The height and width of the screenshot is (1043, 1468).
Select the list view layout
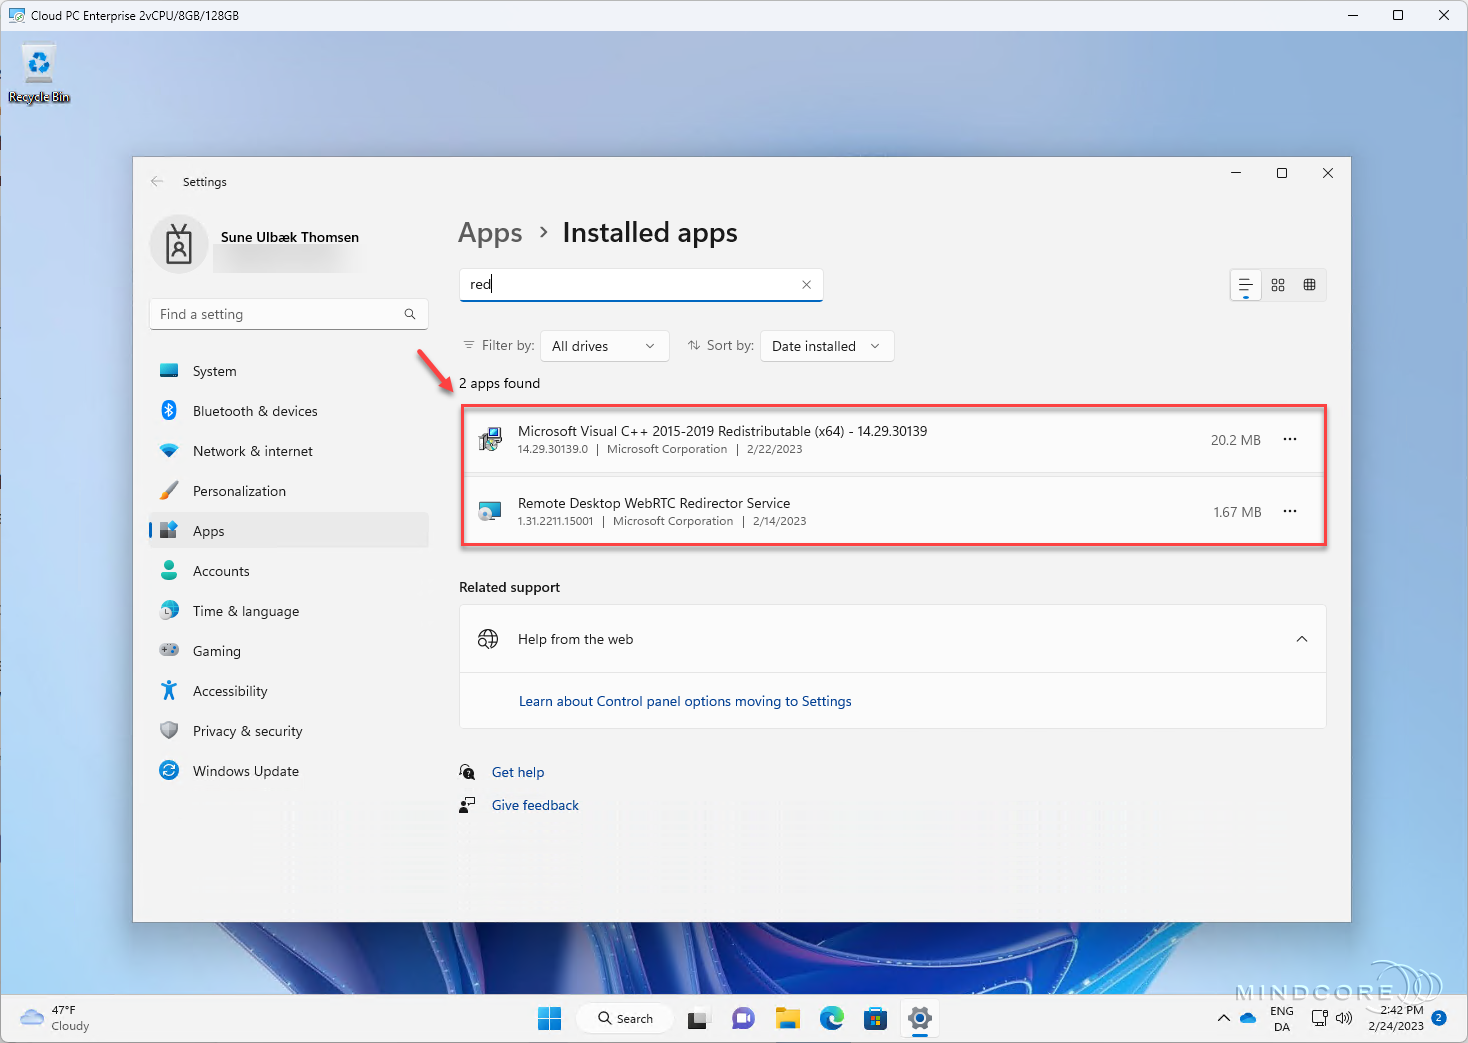point(1245,284)
